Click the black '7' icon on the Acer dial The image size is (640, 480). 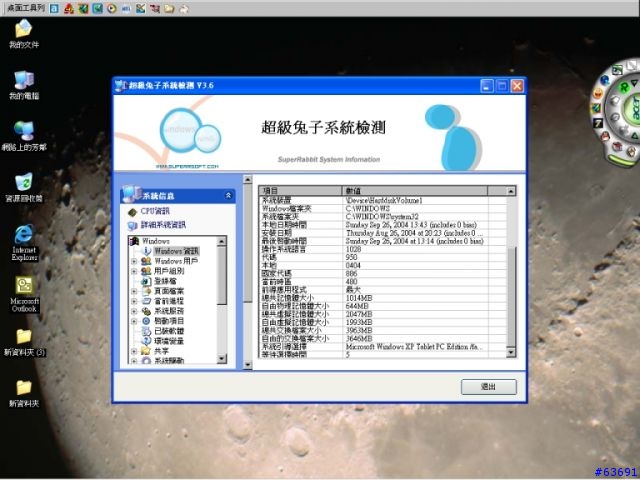598,122
